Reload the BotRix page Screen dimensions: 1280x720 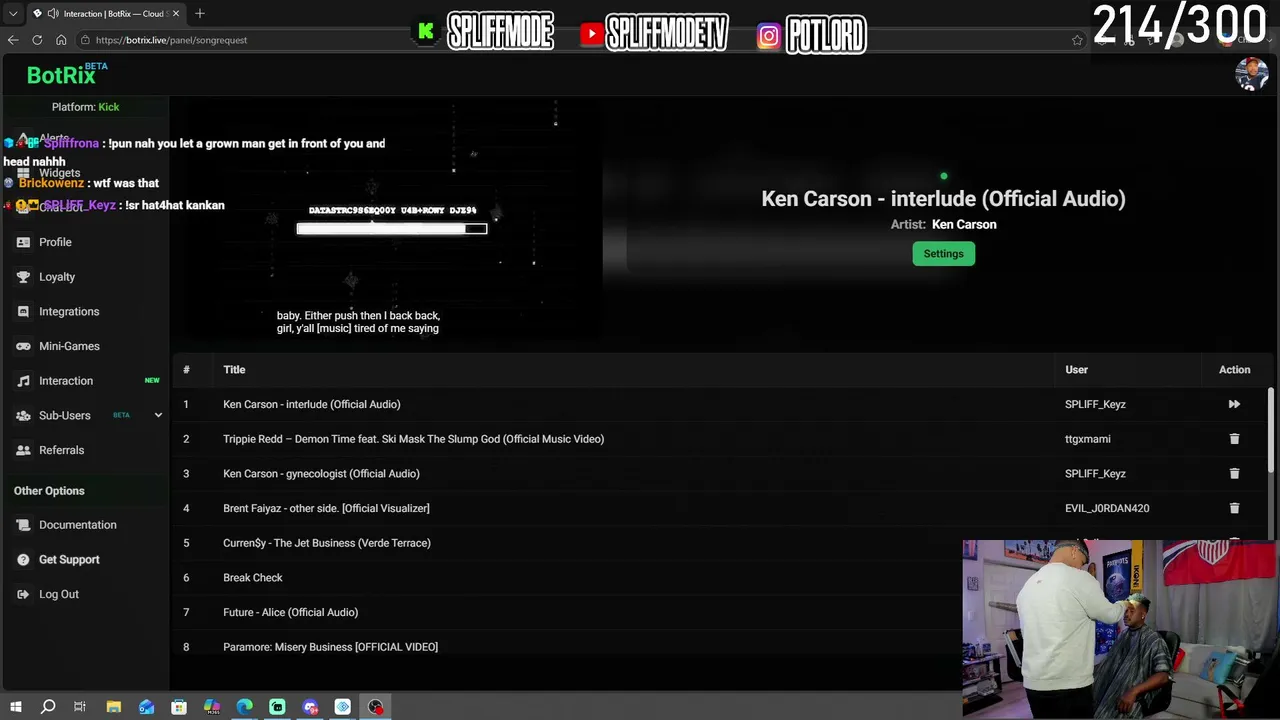pos(37,40)
